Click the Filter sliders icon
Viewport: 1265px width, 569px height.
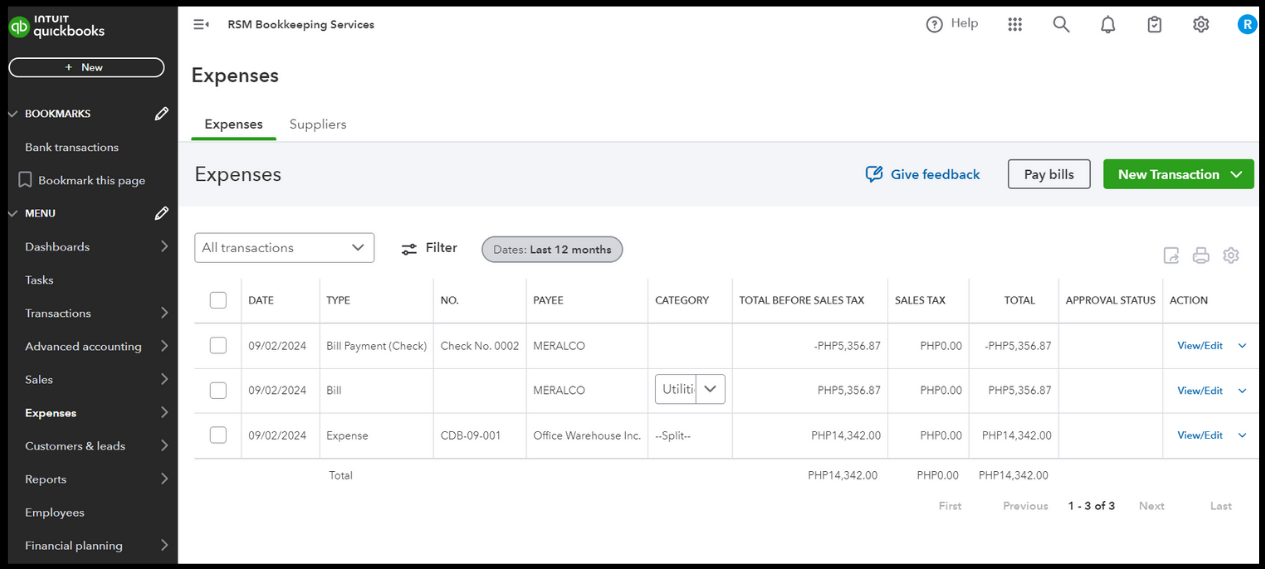click(x=409, y=249)
